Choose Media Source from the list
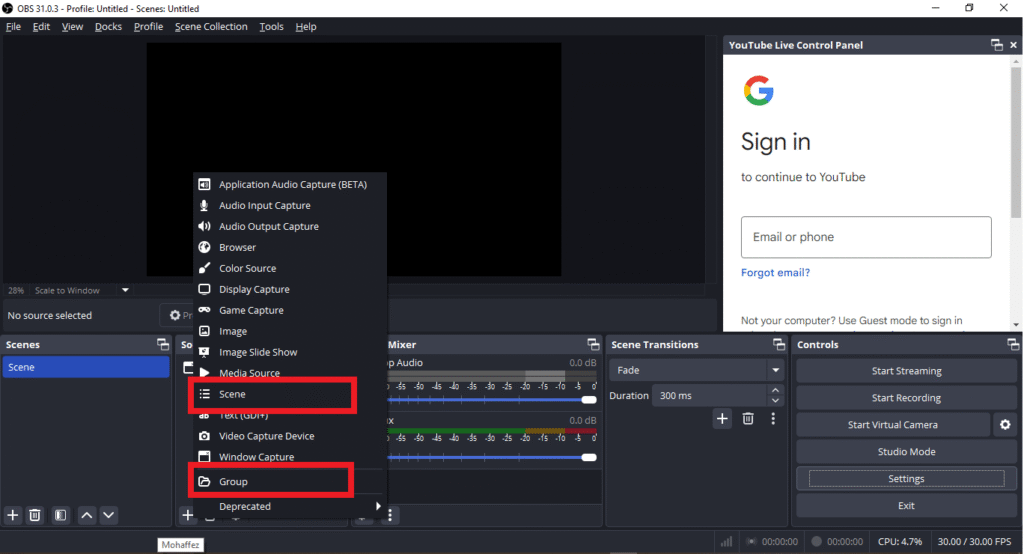 [289, 372]
